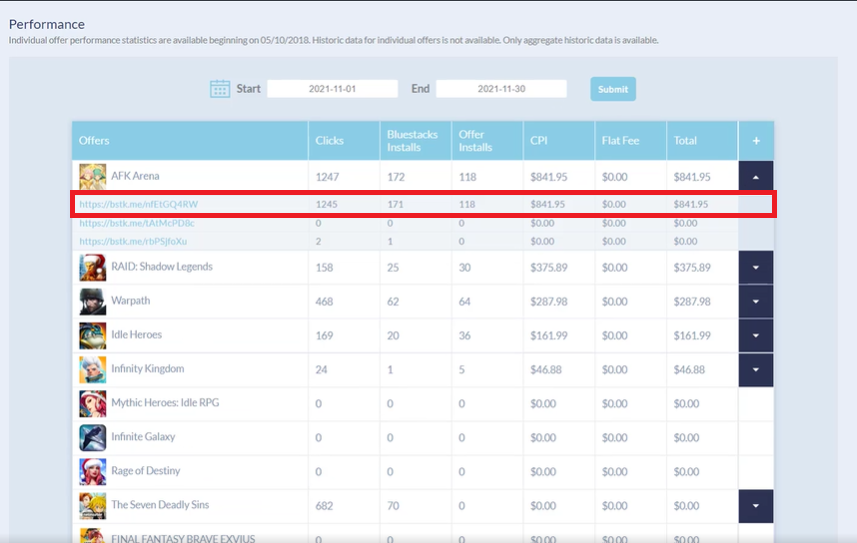Click the calendar icon beside Start
The height and width of the screenshot is (543, 857).
220,89
